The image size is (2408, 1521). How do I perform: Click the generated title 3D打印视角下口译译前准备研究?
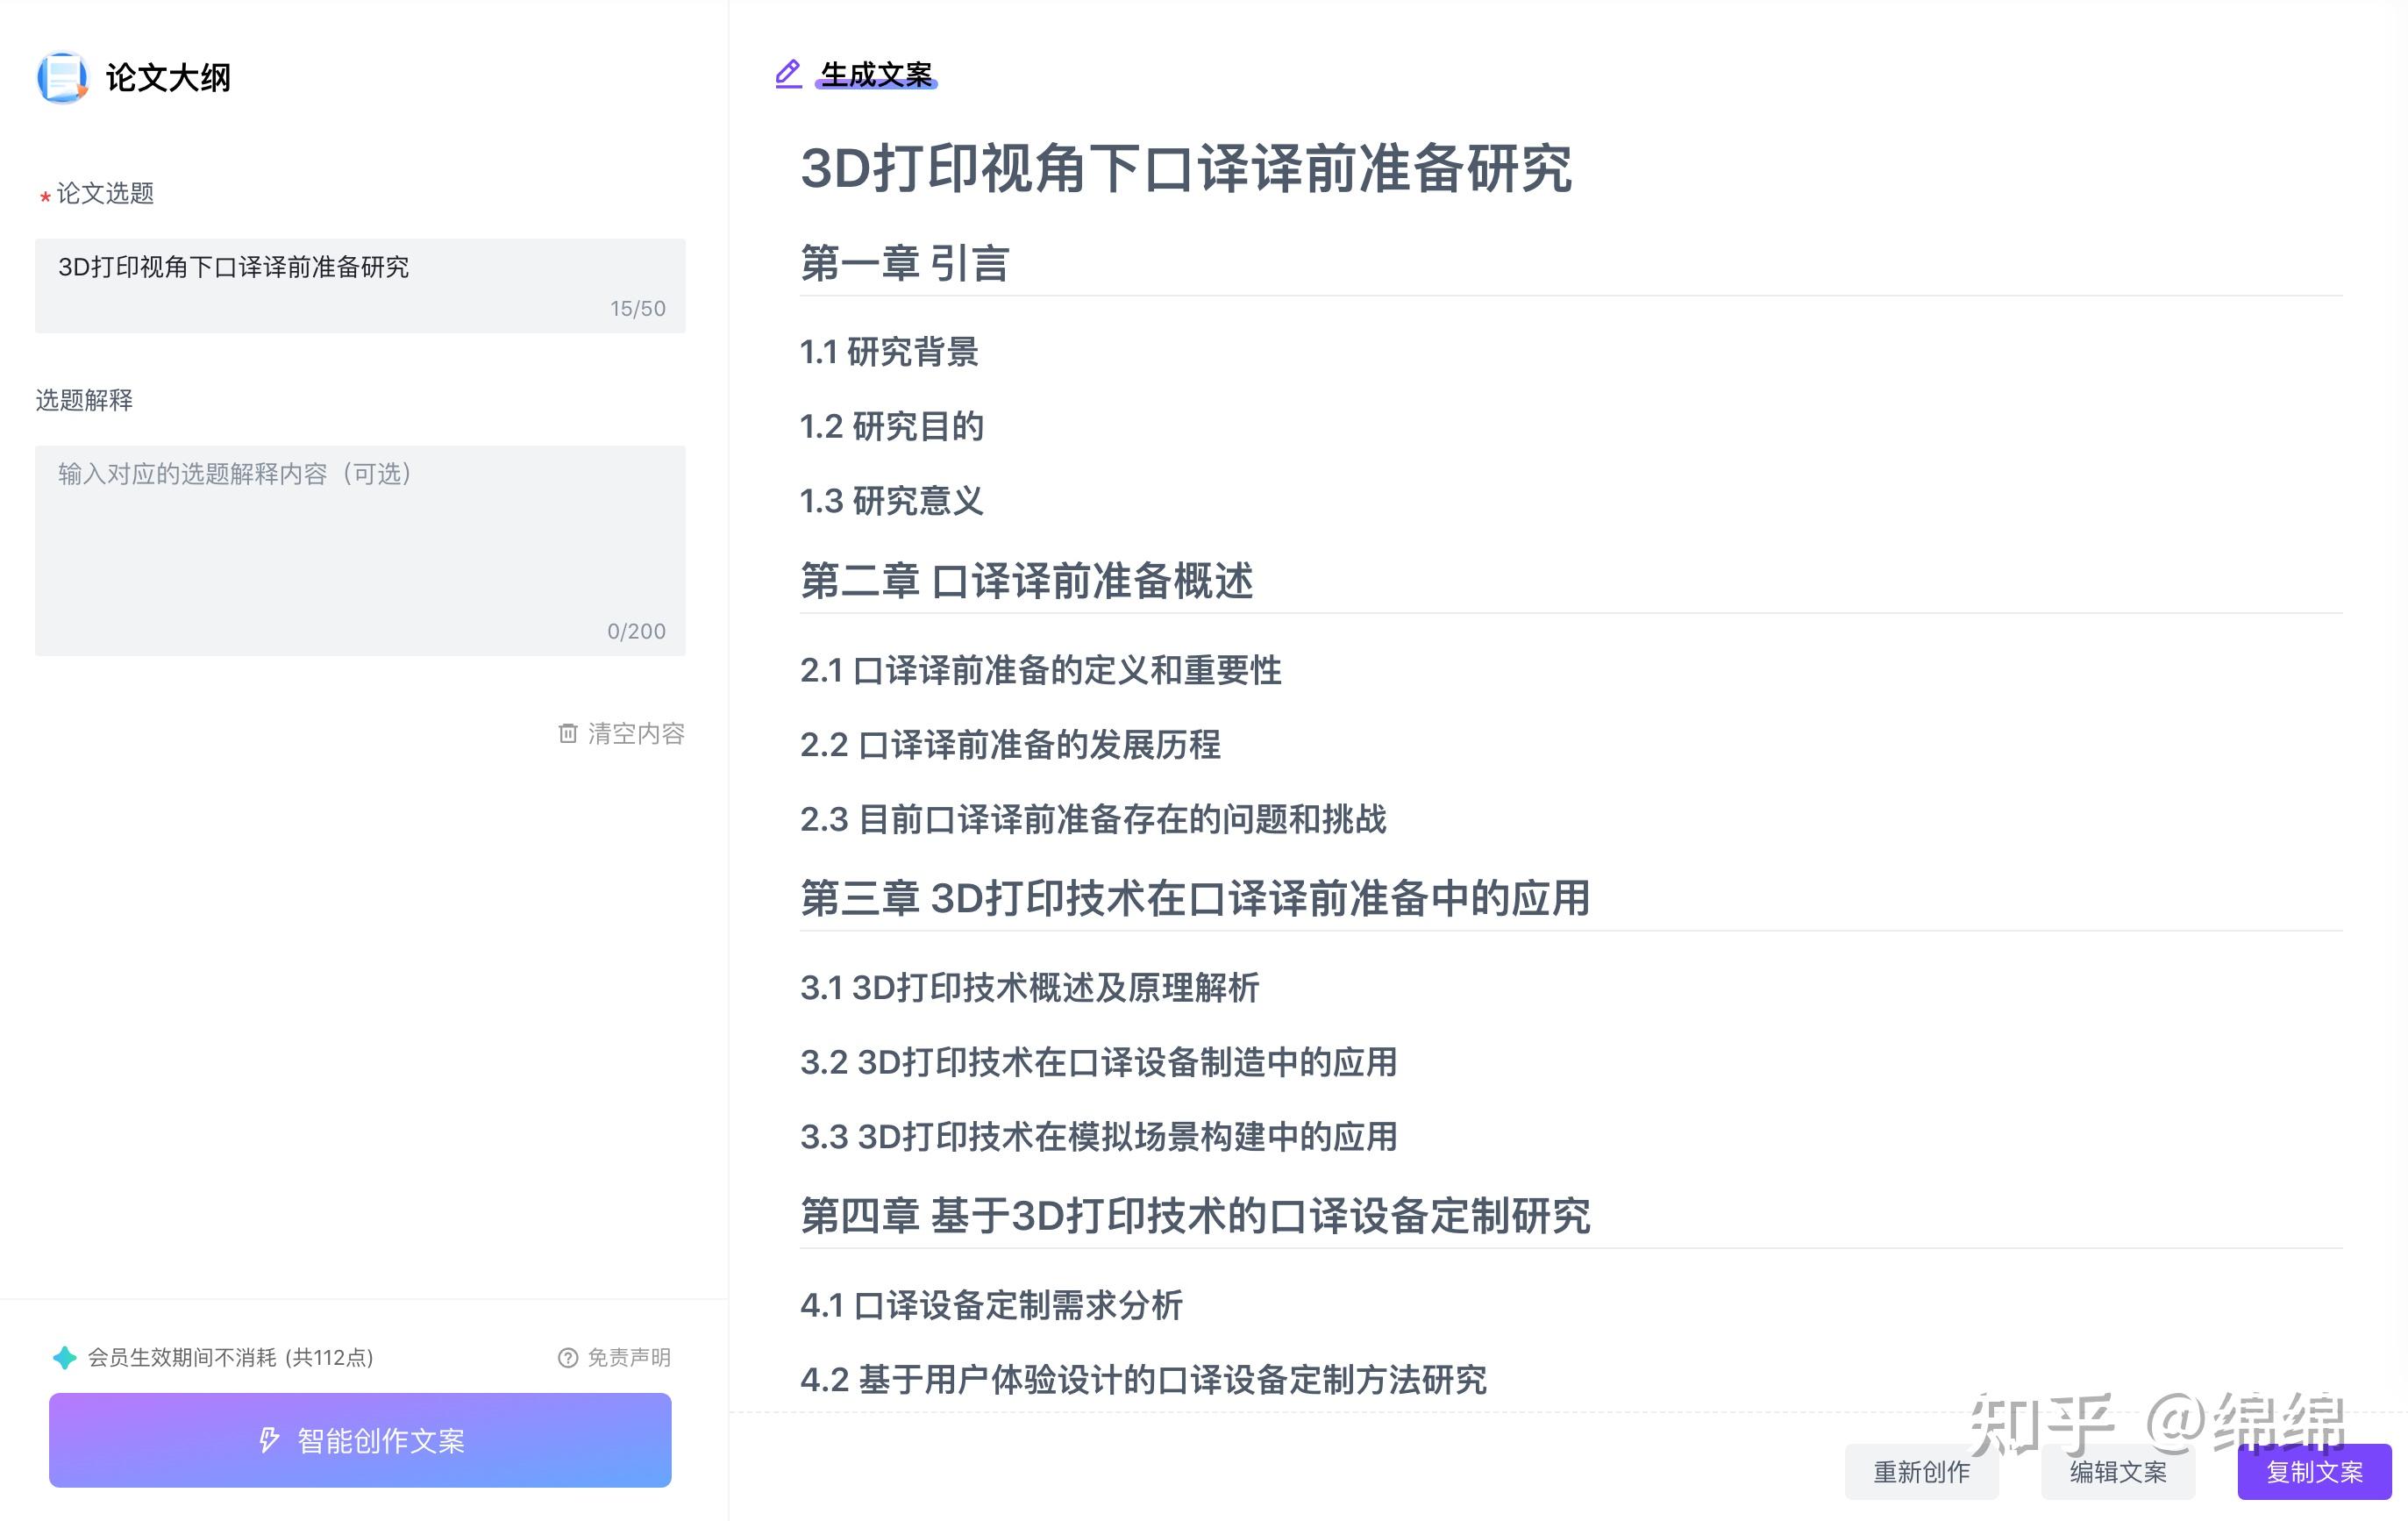pyautogui.click(x=1186, y=168)
